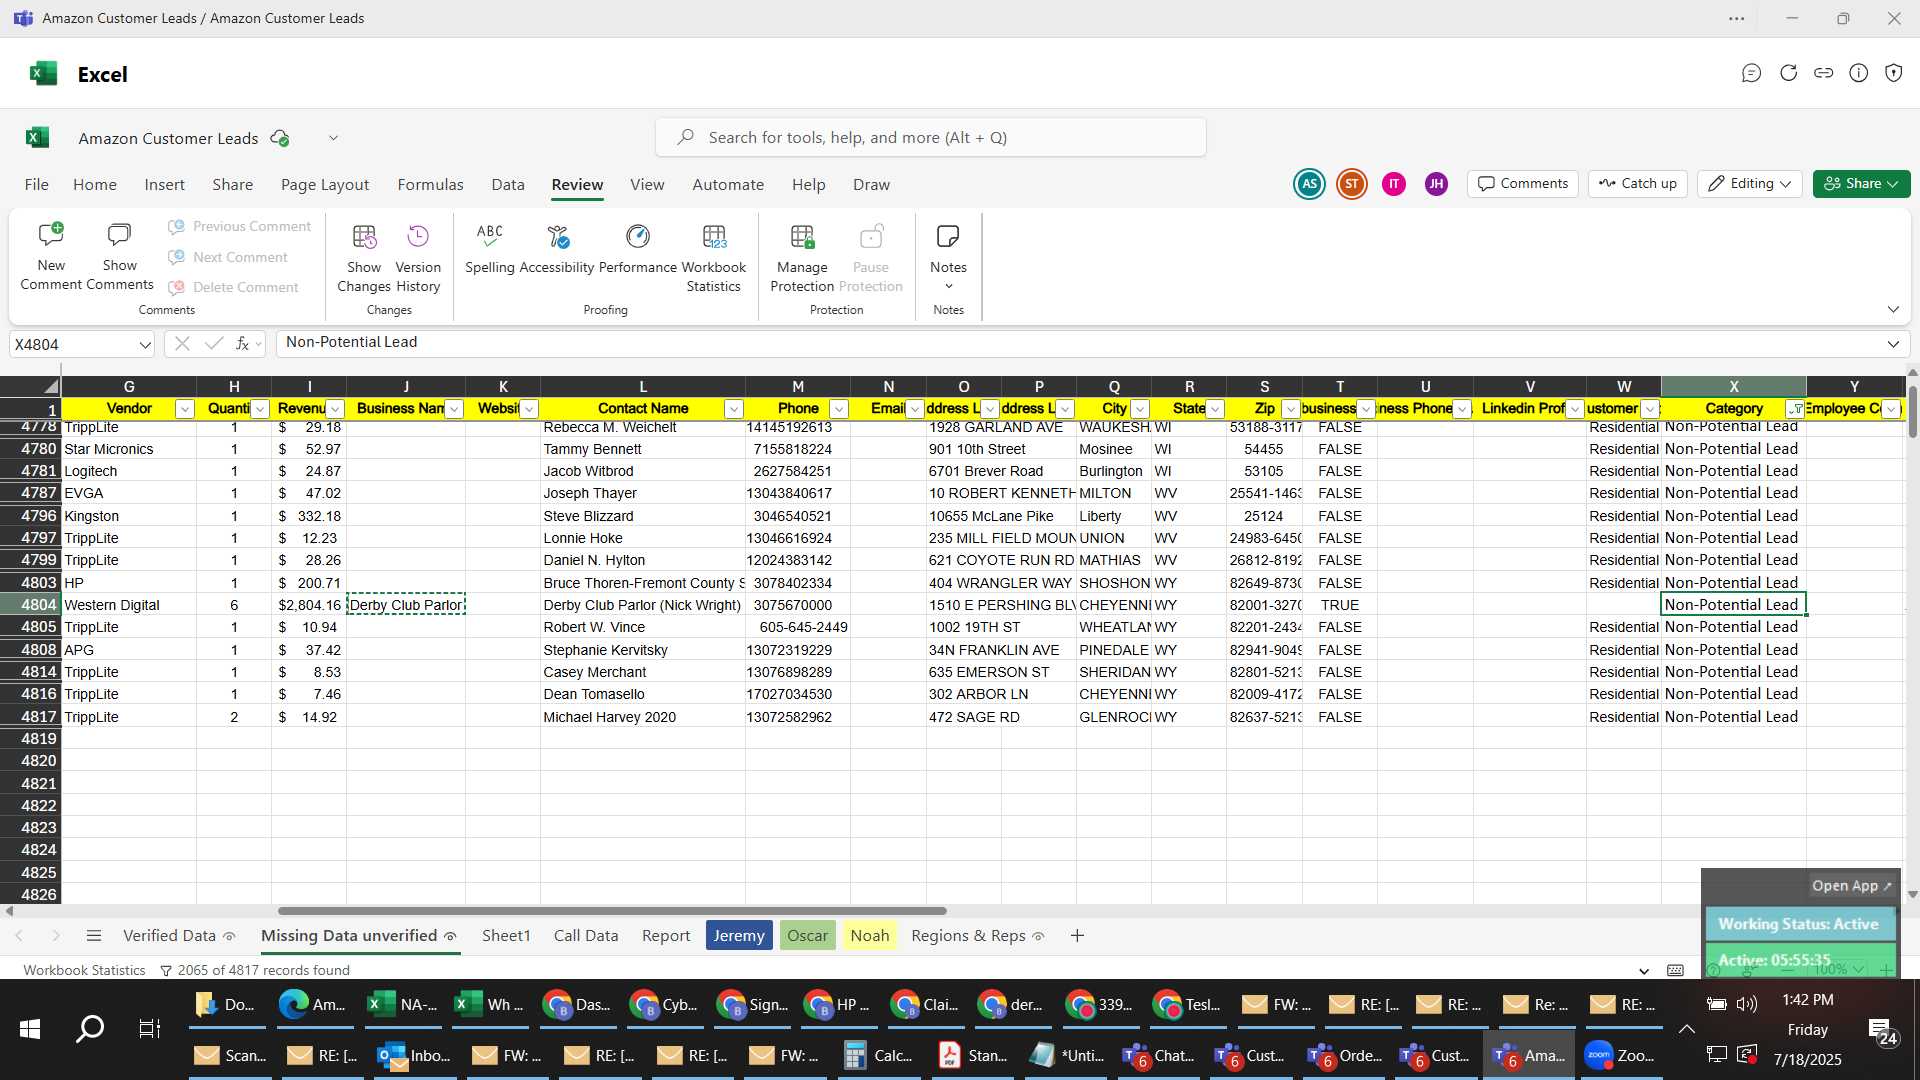
Task: Select row header 4804
Action: (31, 605)
